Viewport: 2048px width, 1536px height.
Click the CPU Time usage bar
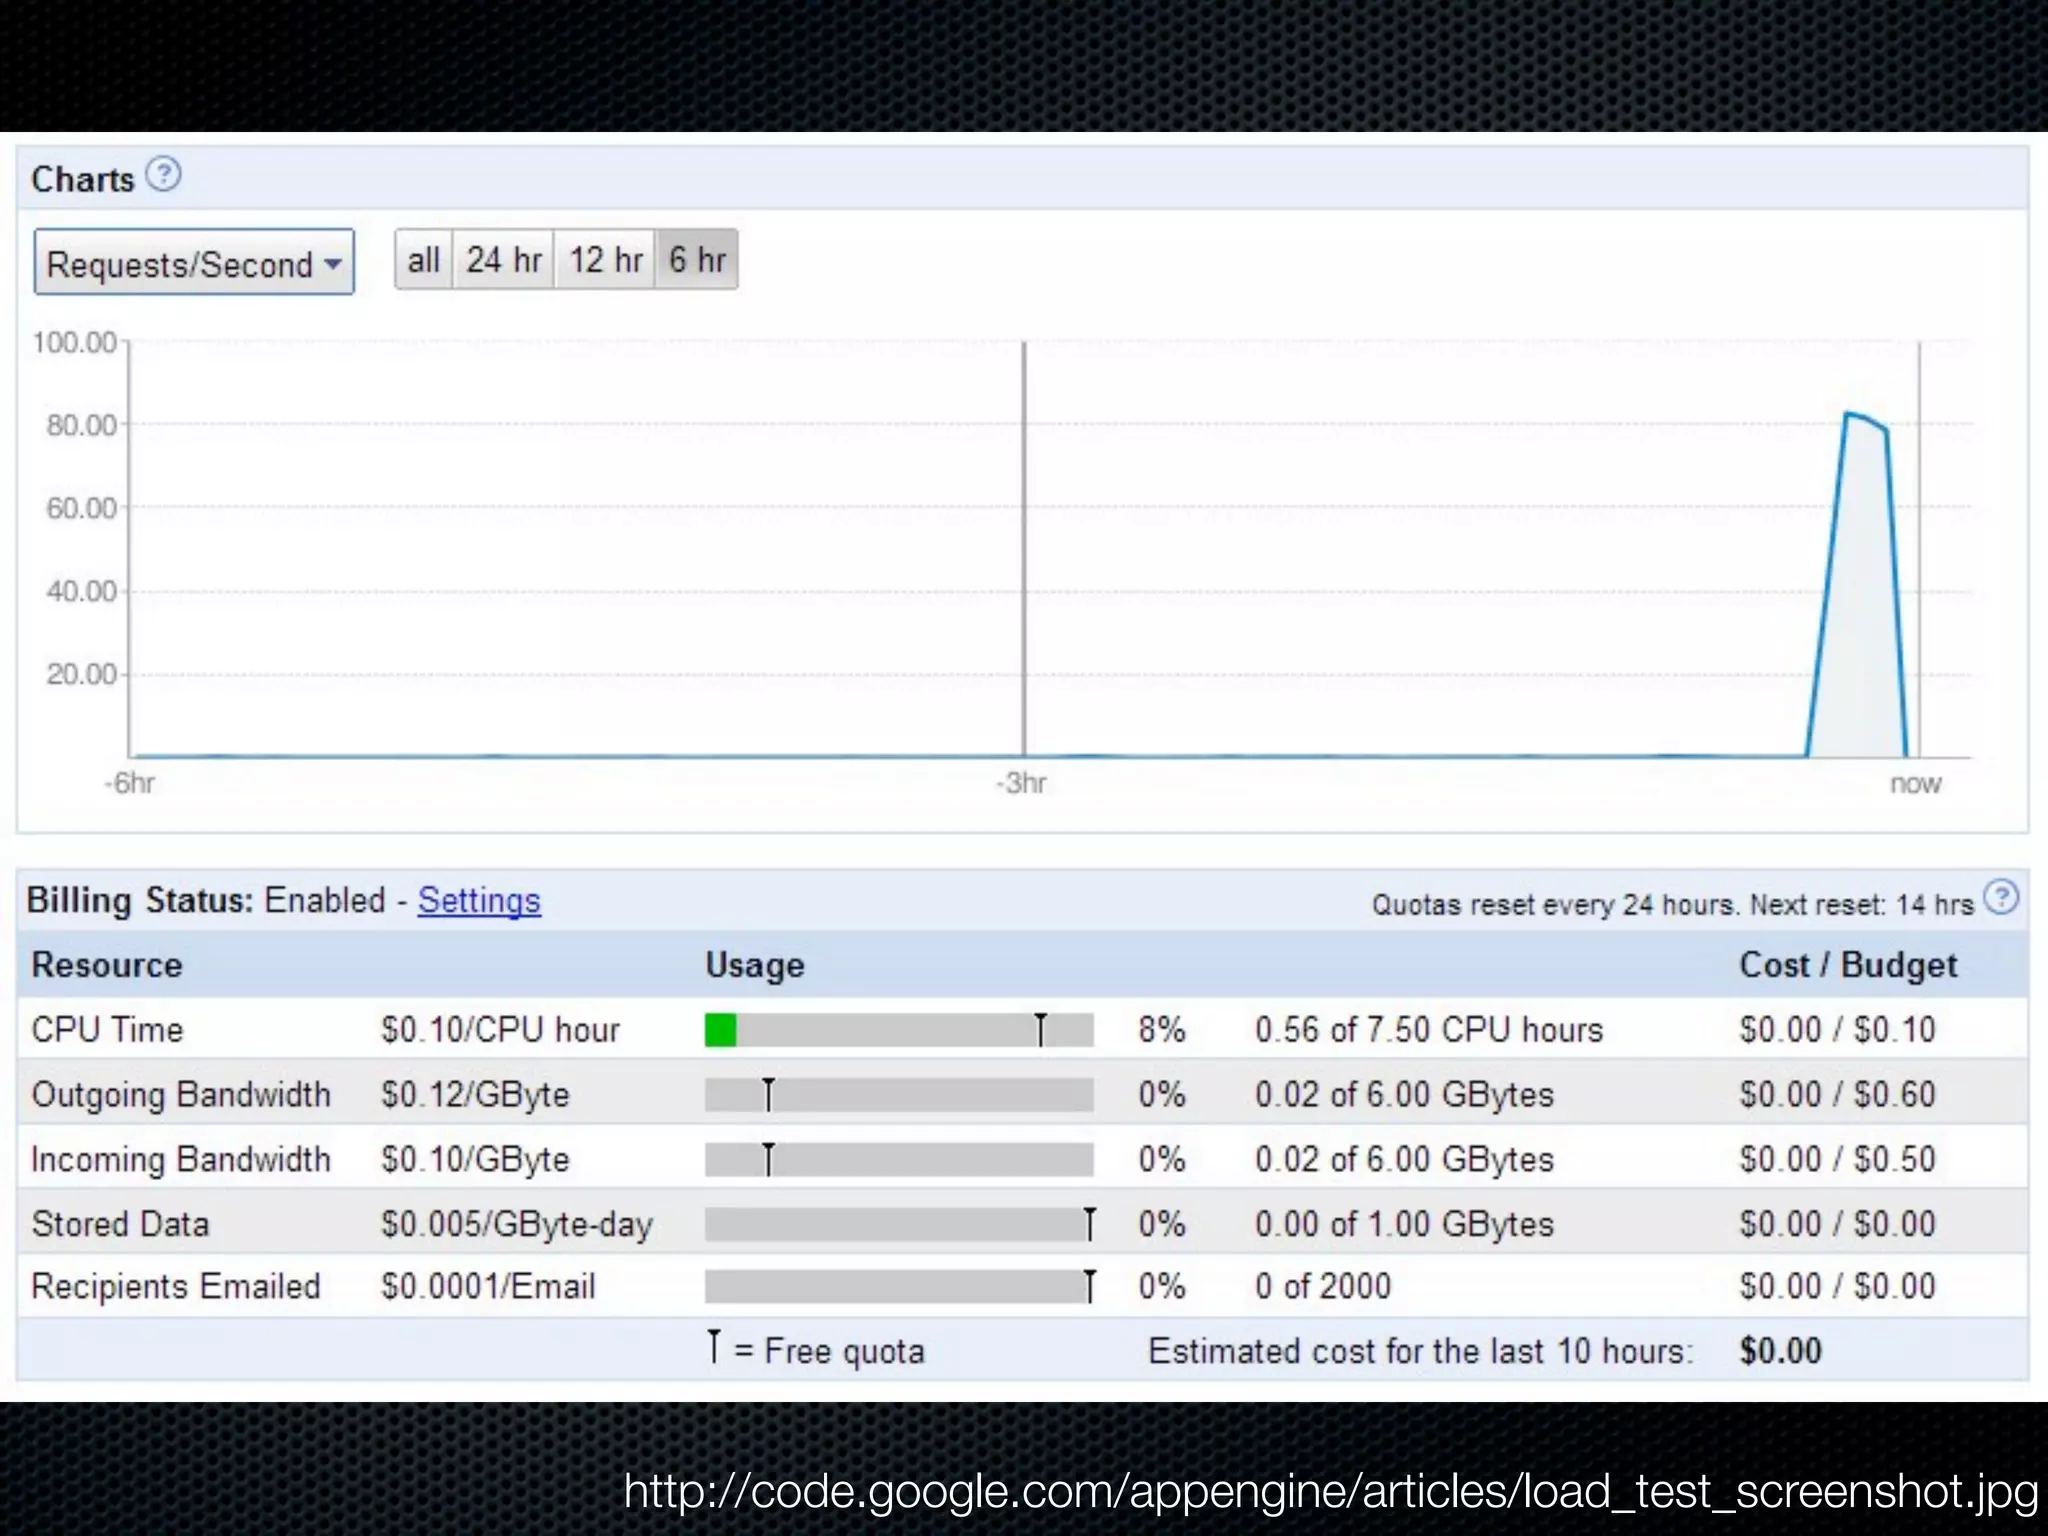click(899, 1030)
